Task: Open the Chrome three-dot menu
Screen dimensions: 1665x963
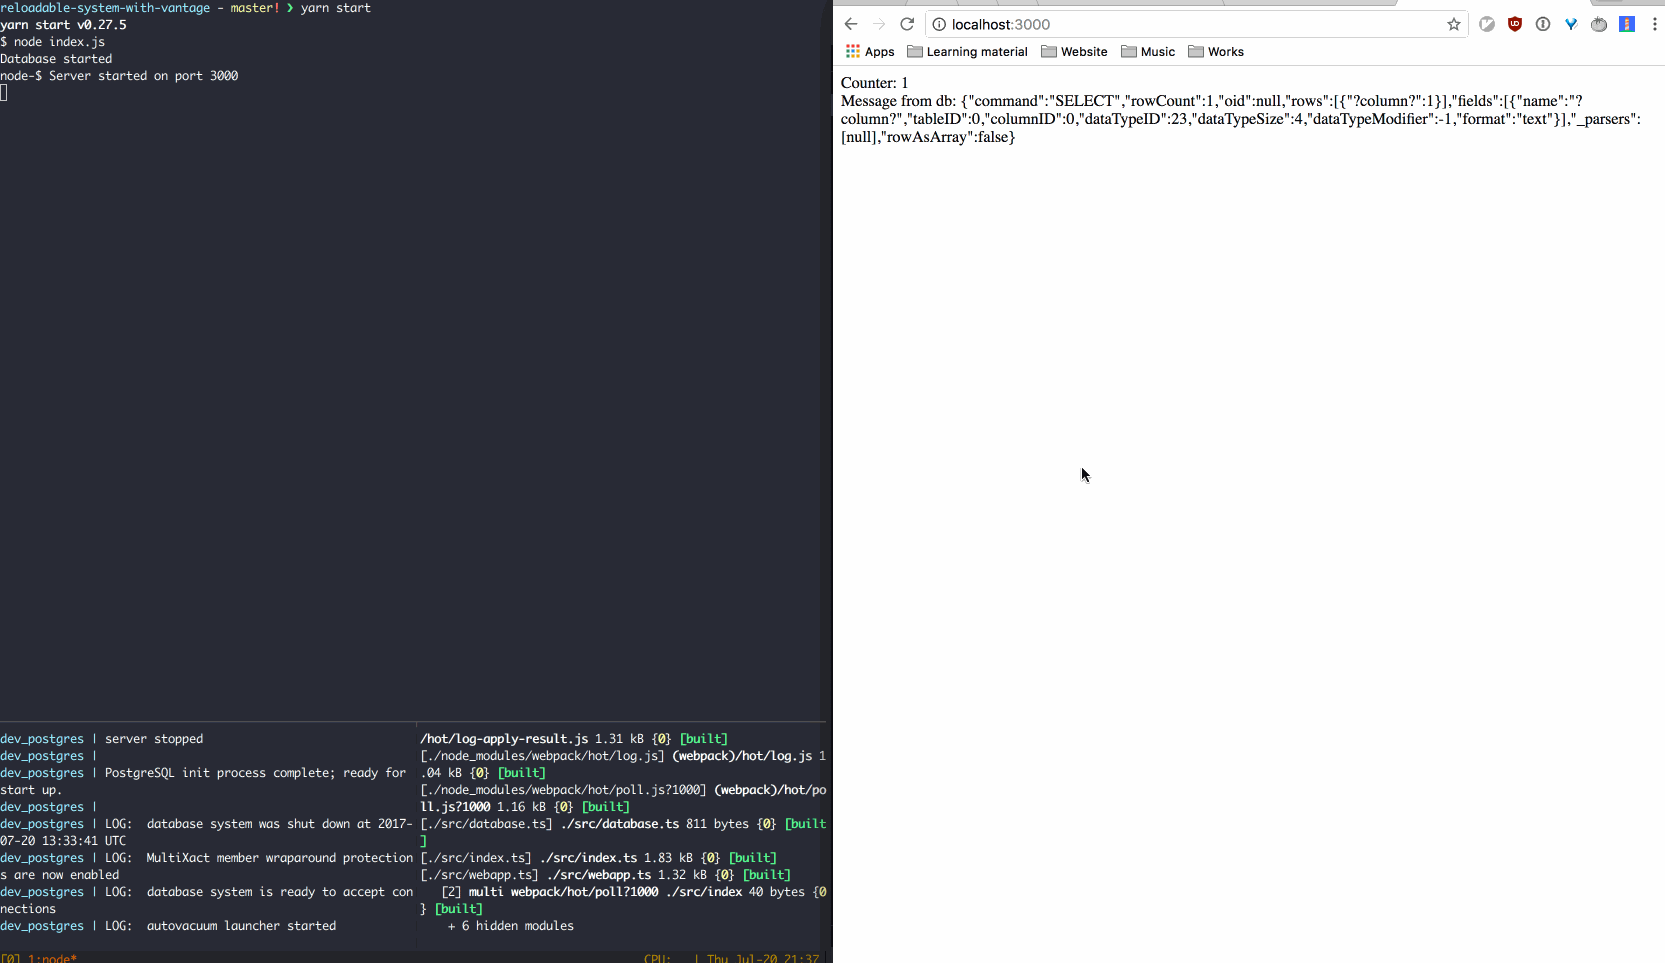Action: pos(1654,24)
